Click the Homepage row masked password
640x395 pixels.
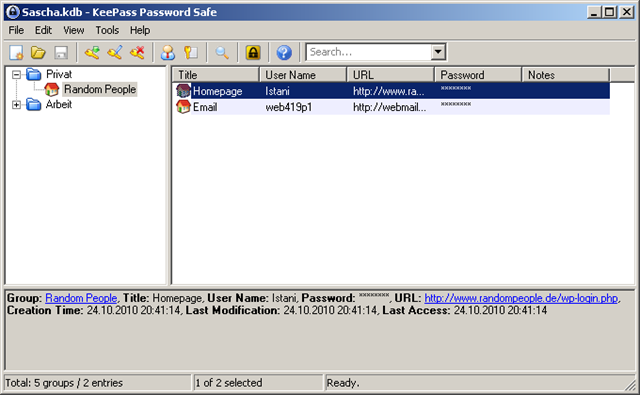tap(456, 89)
